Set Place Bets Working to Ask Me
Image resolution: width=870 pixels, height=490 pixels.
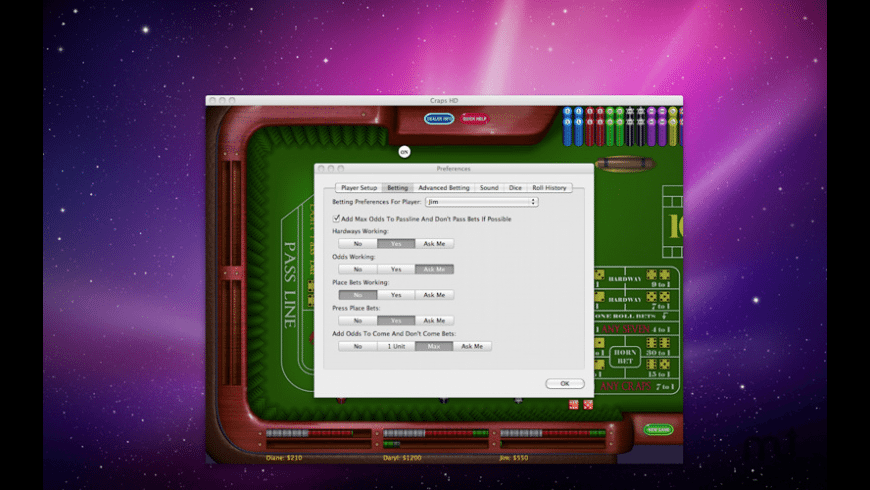tap(434, 295)
